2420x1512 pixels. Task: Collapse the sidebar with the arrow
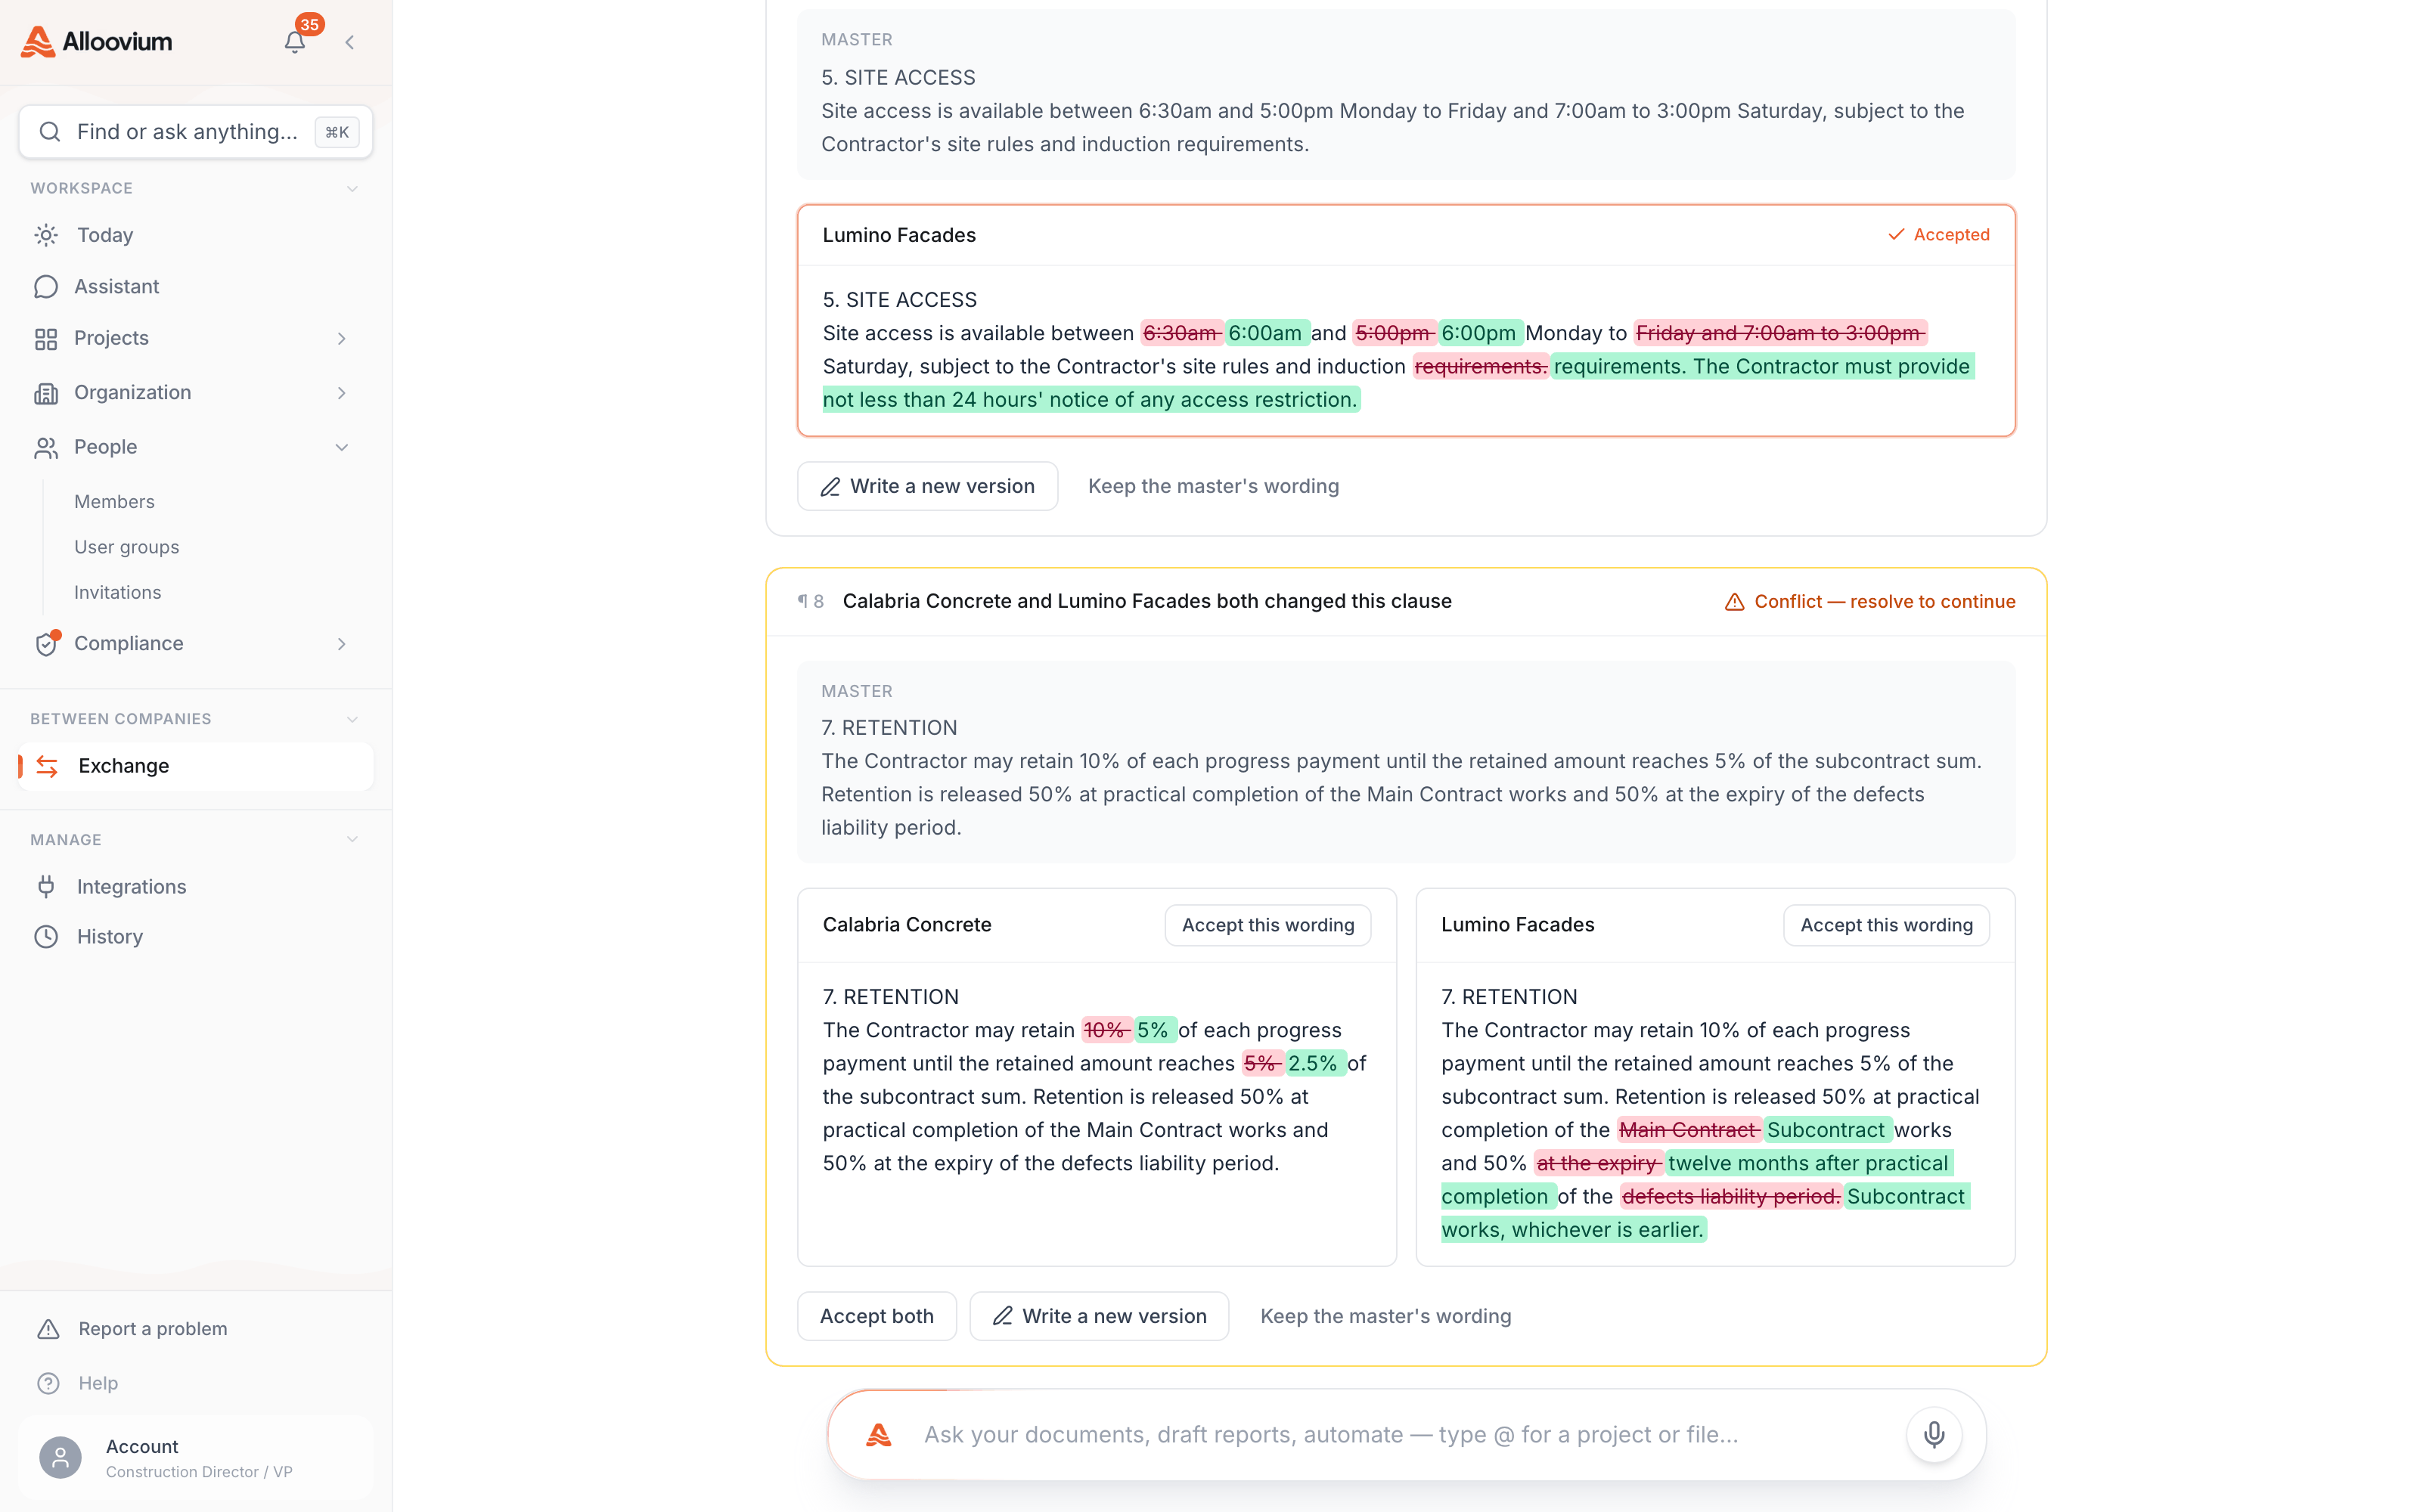pyautogui.click(x=350, y=42)
